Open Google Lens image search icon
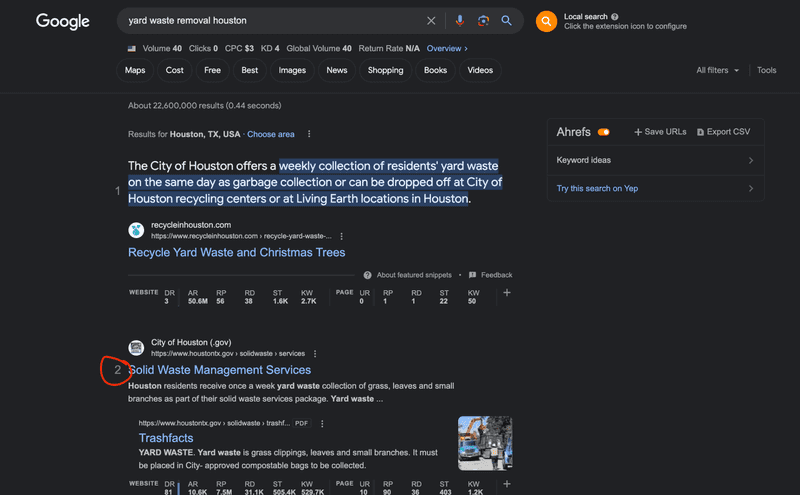 point(483,20)
